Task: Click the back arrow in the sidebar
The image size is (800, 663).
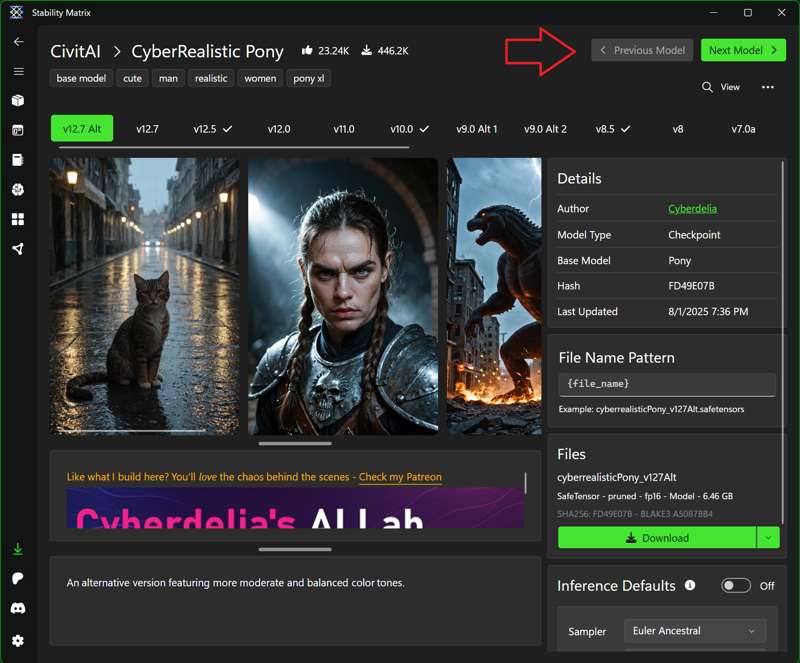Action: (x=18, y=42)
